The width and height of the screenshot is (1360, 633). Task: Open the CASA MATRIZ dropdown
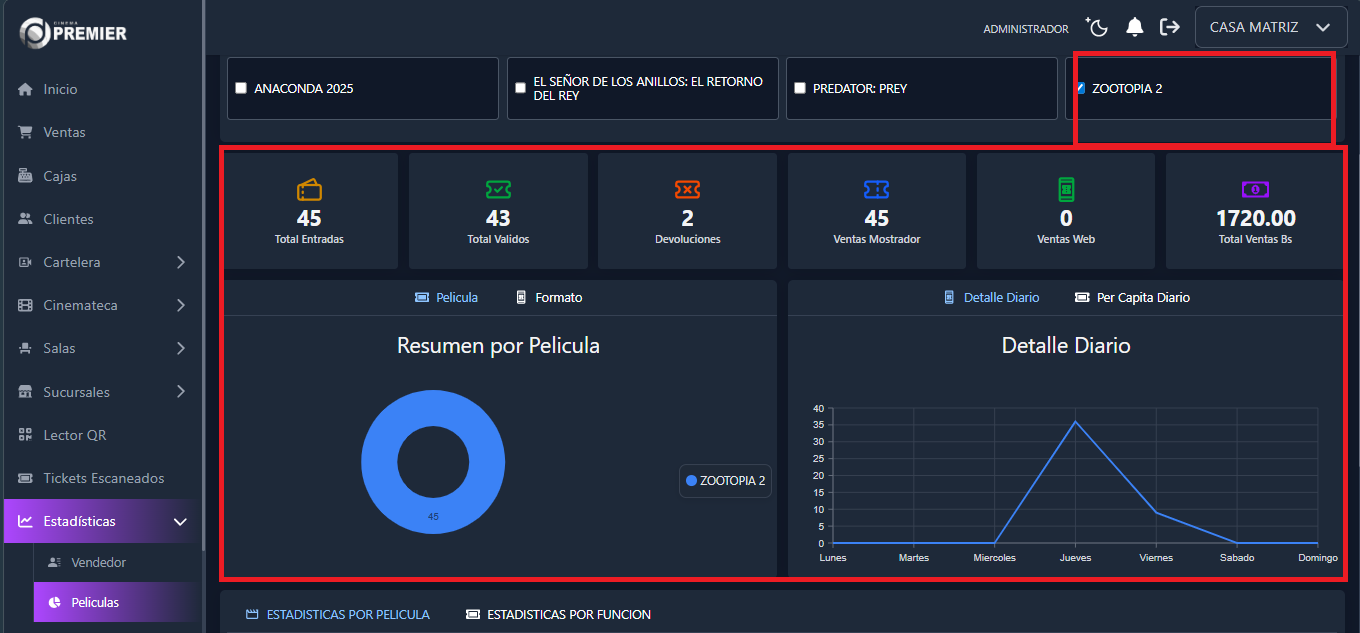click(1270, 26)
